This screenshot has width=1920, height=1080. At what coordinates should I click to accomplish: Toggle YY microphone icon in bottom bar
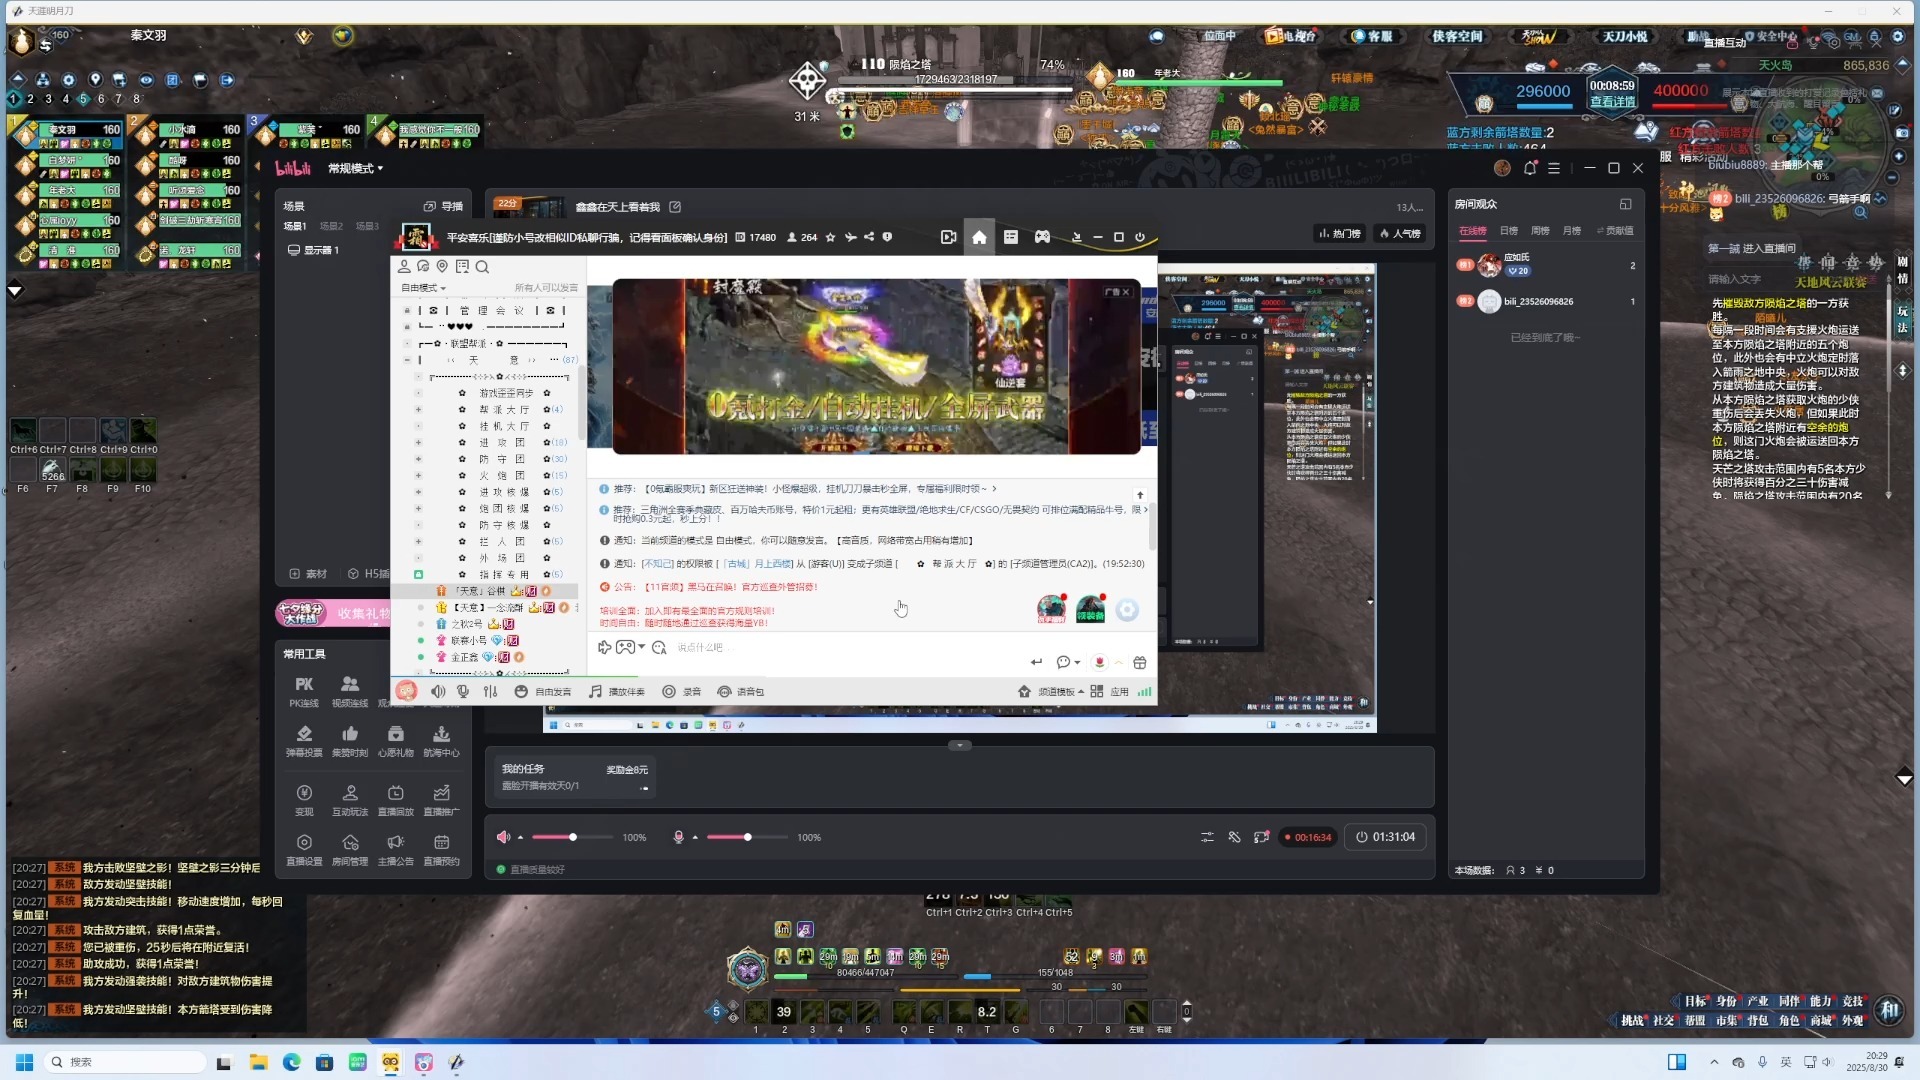463,692
